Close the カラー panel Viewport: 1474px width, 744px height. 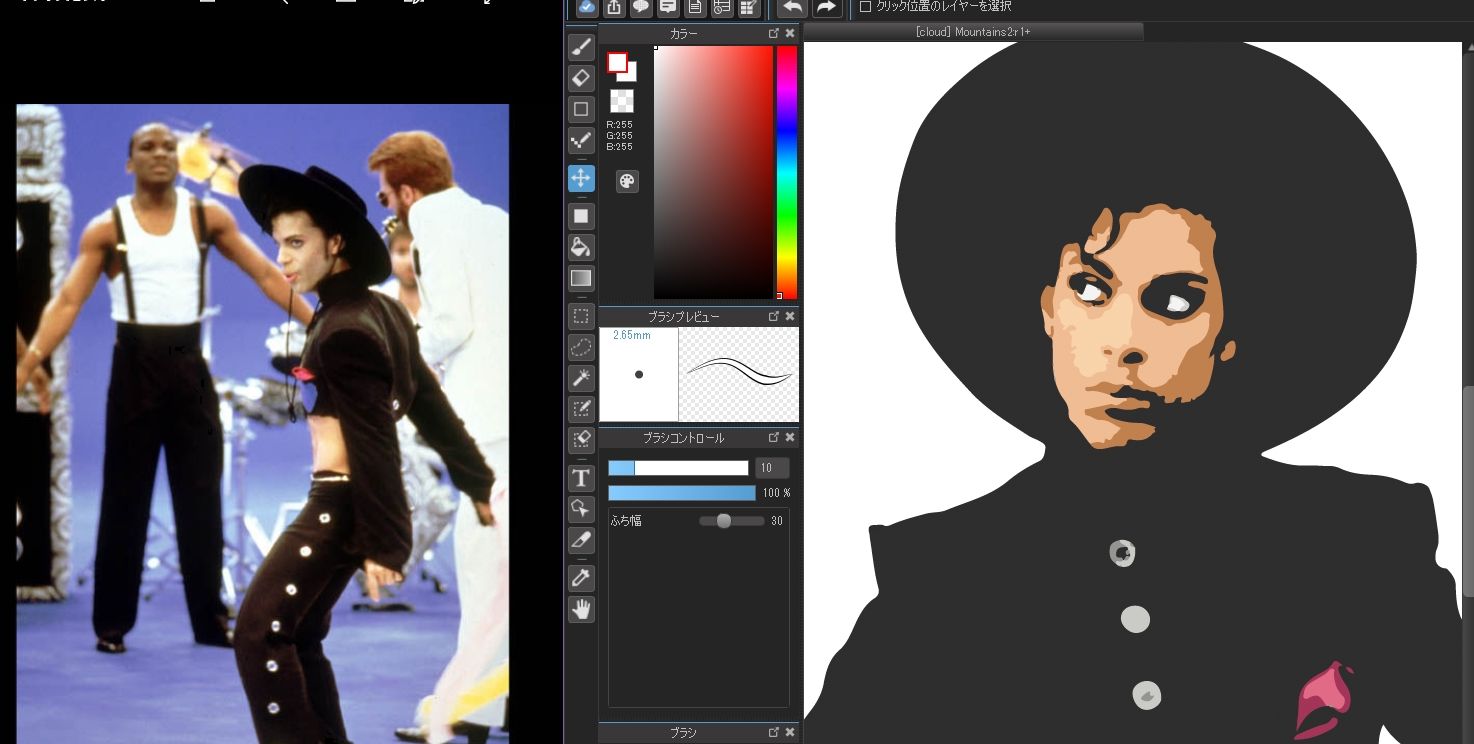(x=790, y=33)
